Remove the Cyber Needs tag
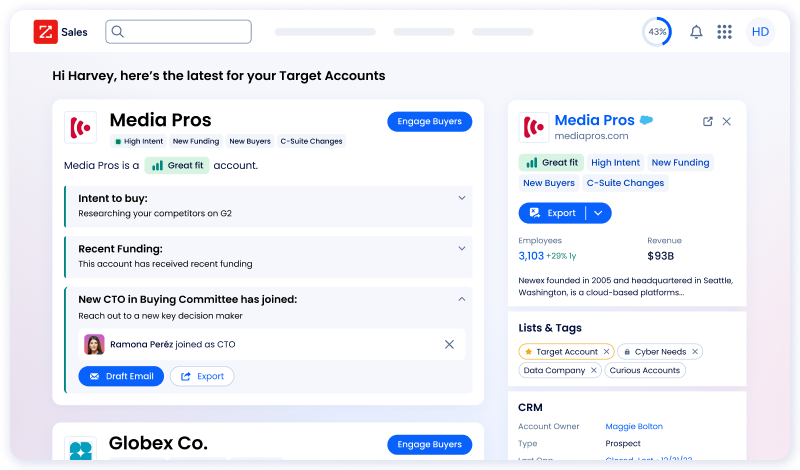Image resolution: width=800 pixels, height=470 pixels. (695, 352)
